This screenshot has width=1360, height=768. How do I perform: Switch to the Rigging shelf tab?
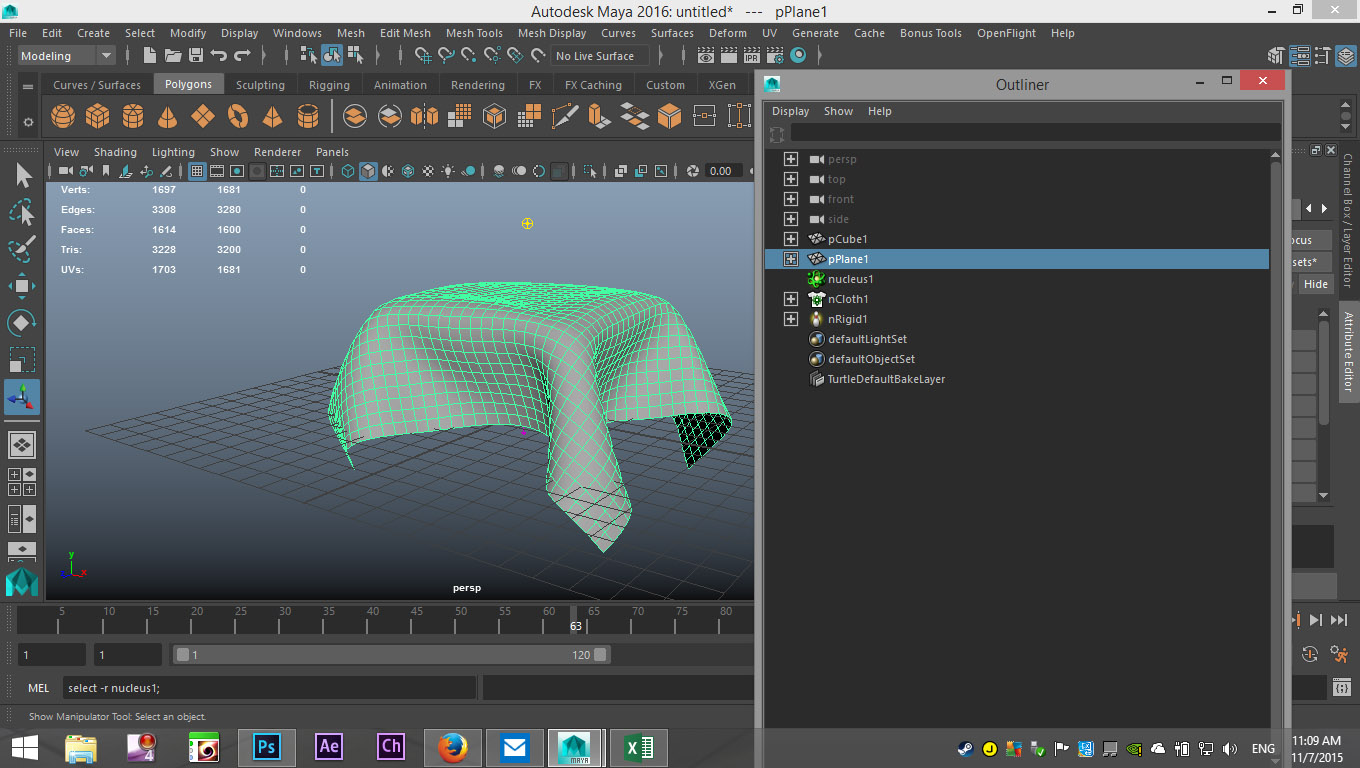click(329, 85)
